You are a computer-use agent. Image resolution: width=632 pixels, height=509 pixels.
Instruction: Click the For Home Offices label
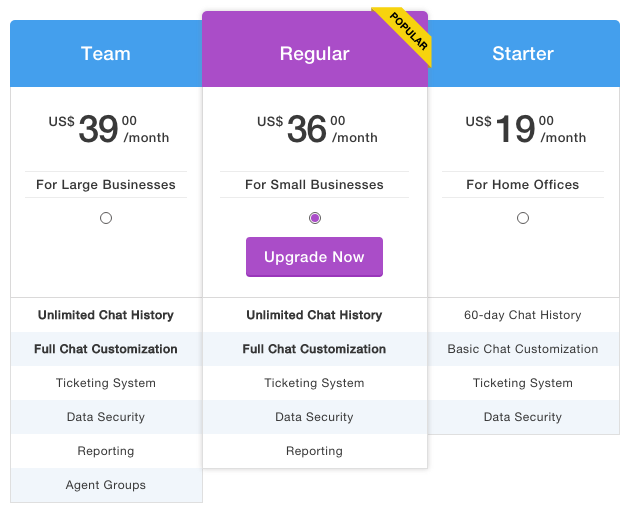click(523, 185)
